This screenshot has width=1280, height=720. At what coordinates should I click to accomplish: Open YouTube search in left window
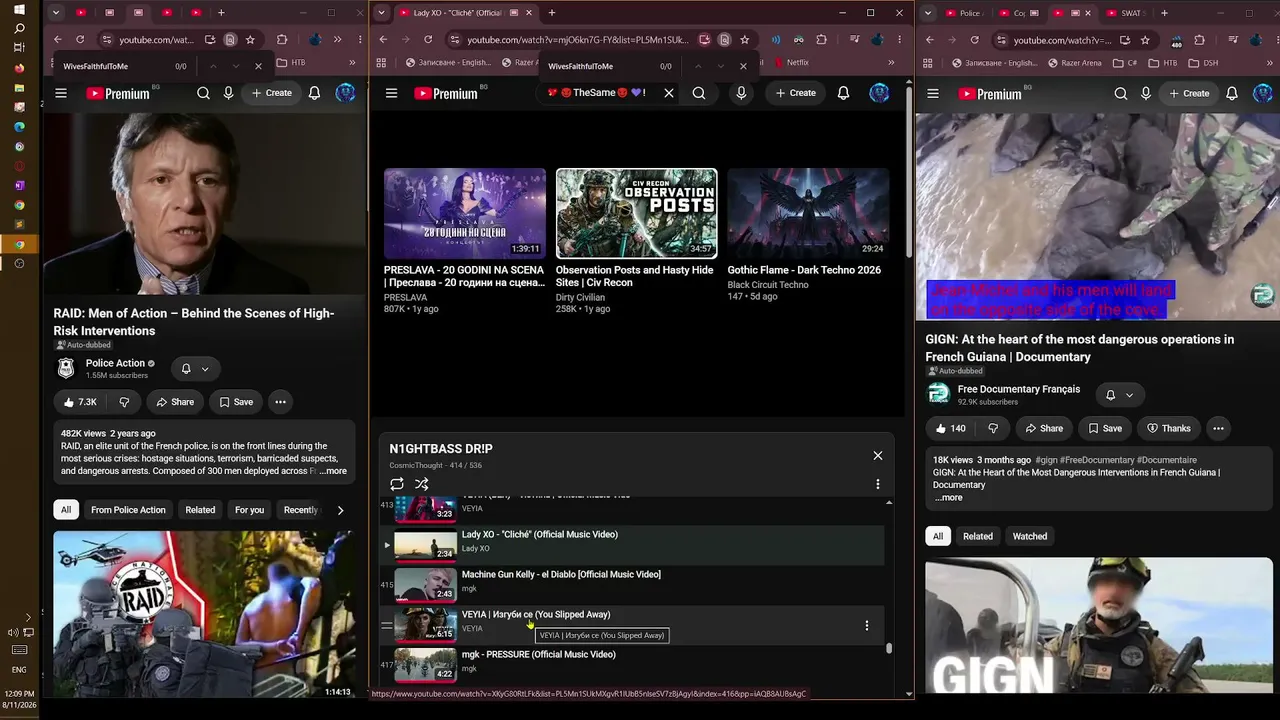pyautogui.click(x=203, y=93)
